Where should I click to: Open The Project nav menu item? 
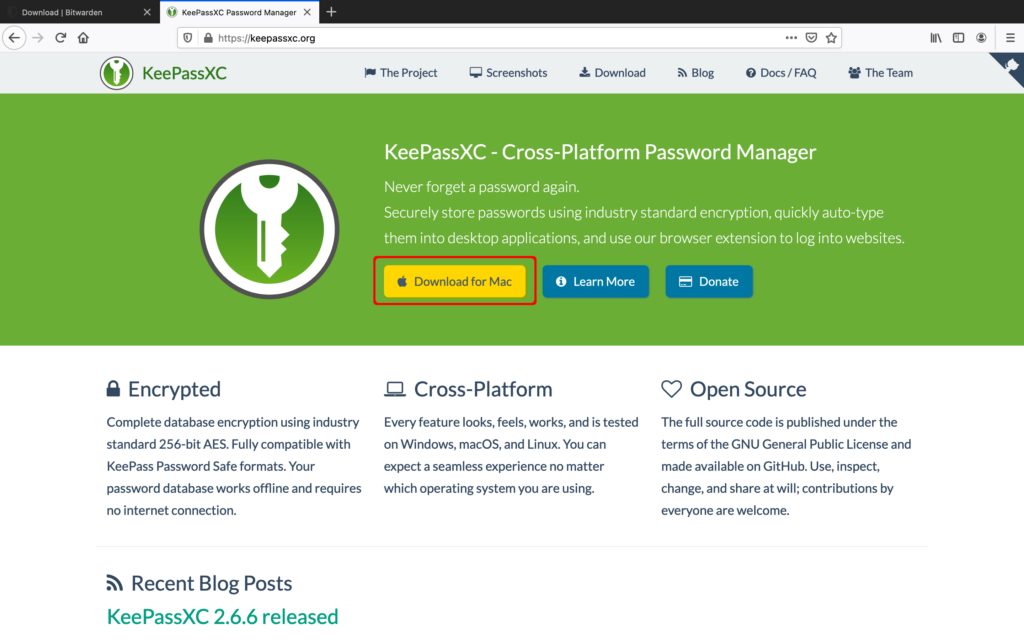400,72
